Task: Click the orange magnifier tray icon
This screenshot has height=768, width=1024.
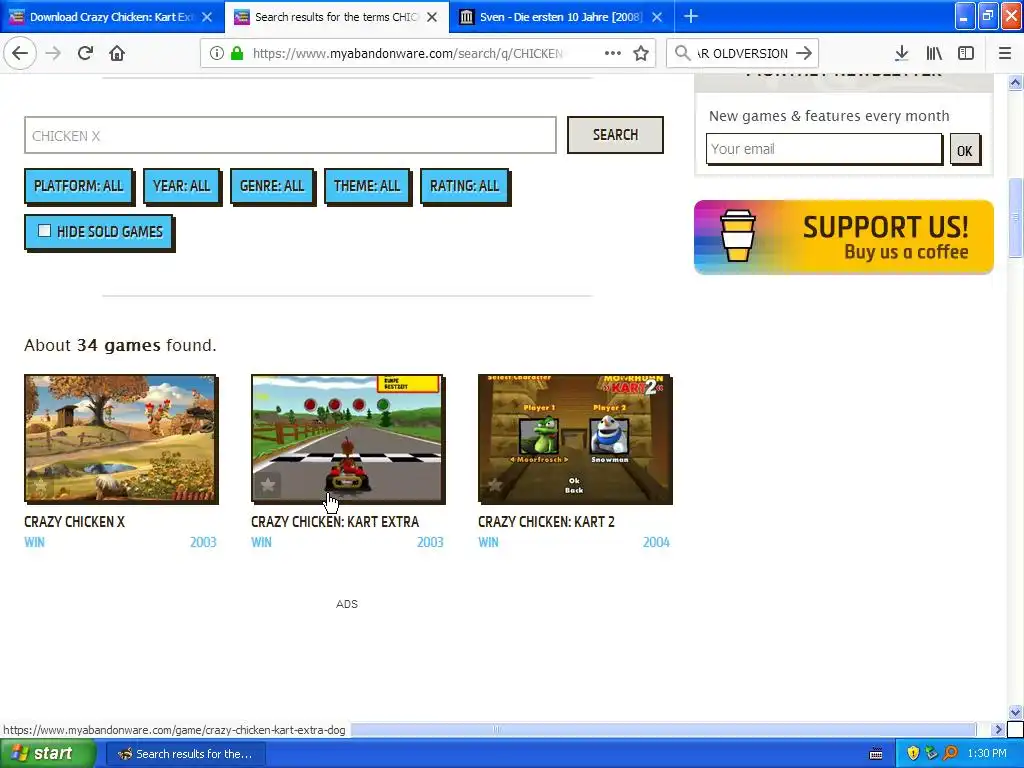Action: (x=950, y=753)
